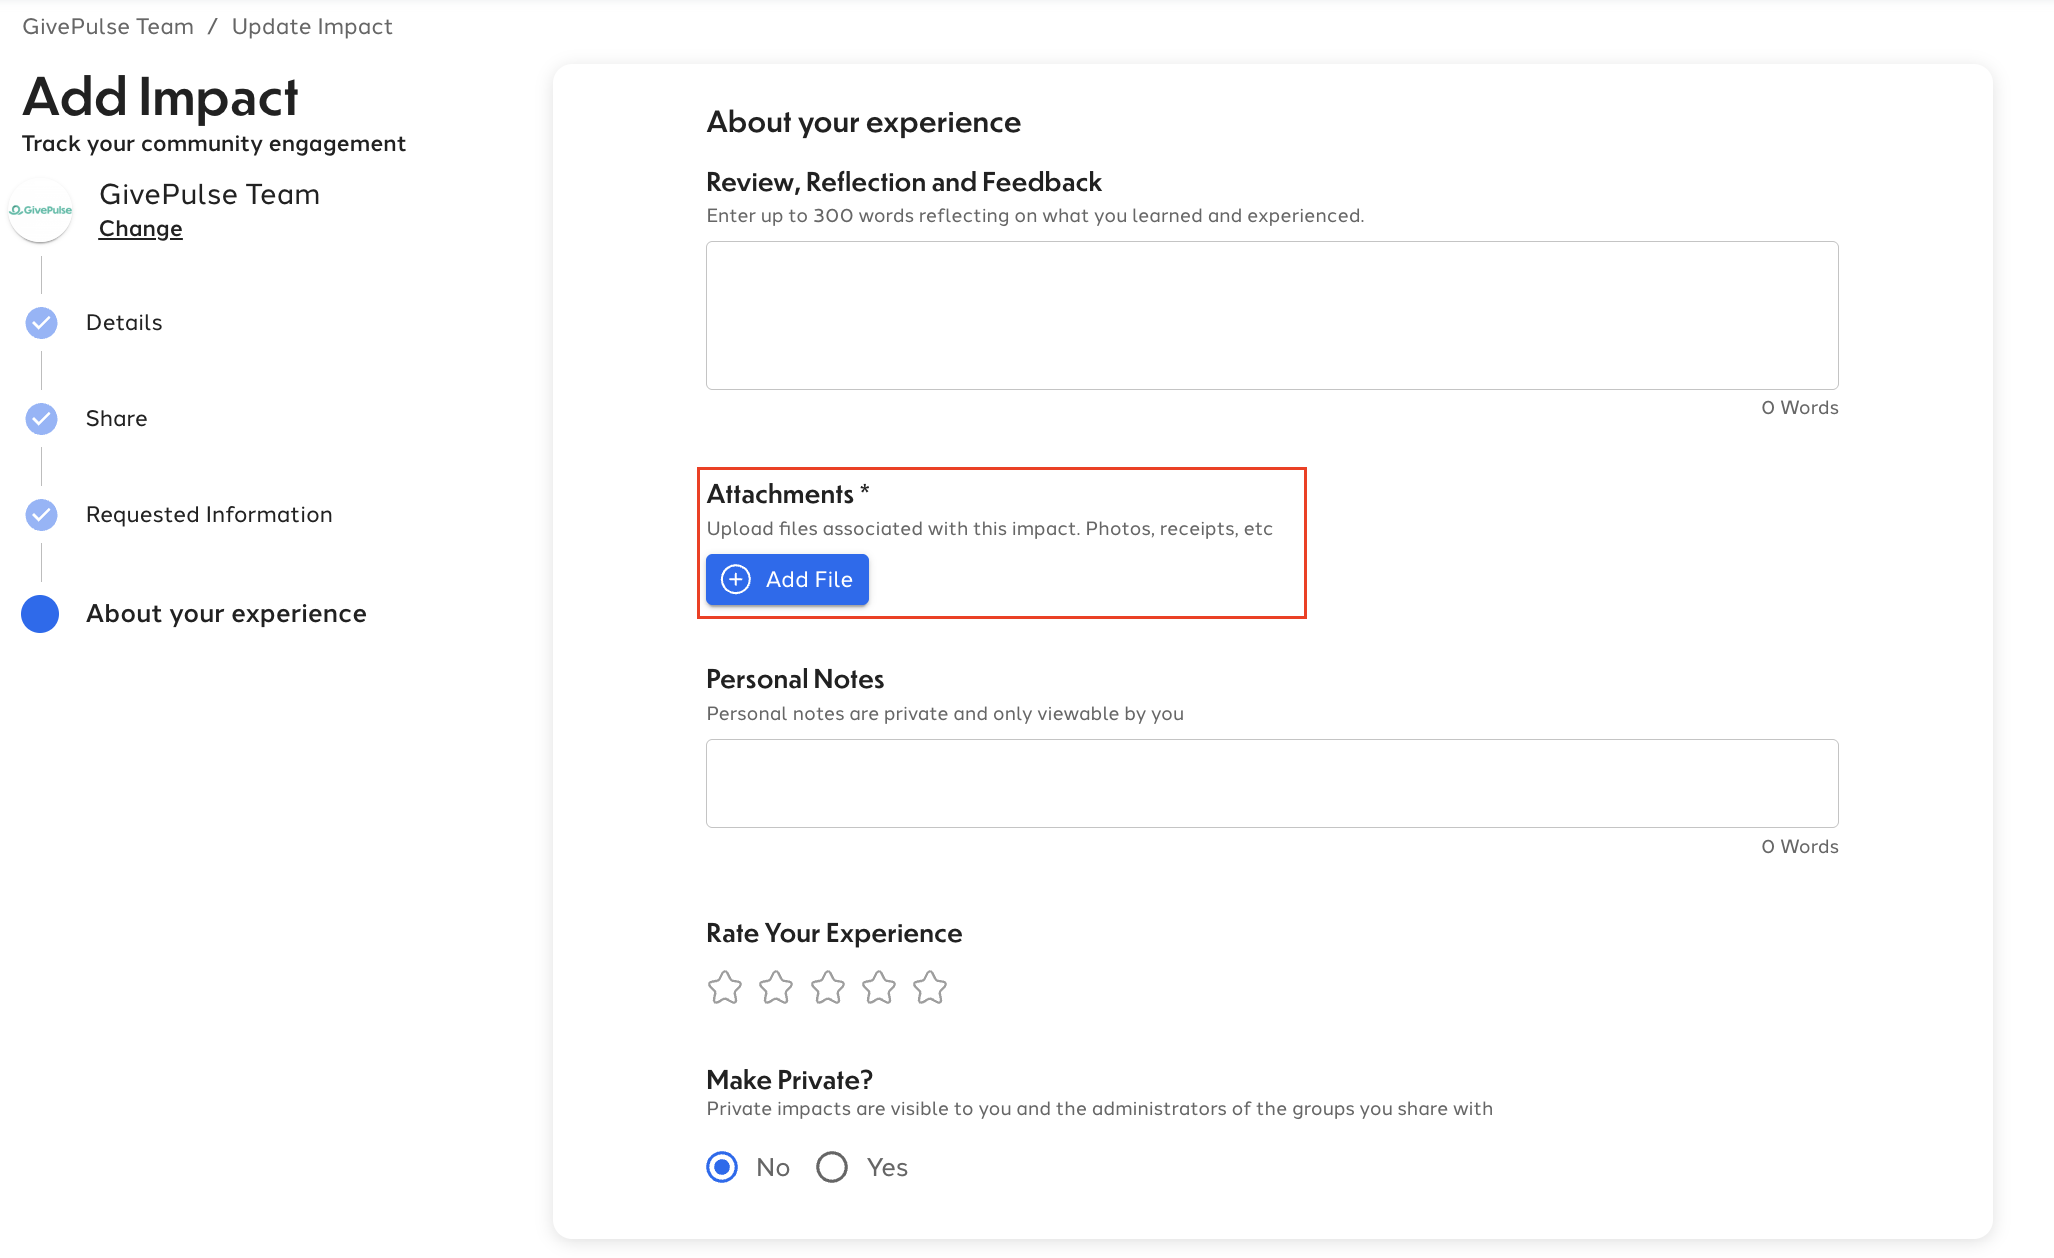The height and width of the screenshot is (1258, 2054).
Task: Focus the Review, Reflection and Feedback textarea
Action: 1272,315
